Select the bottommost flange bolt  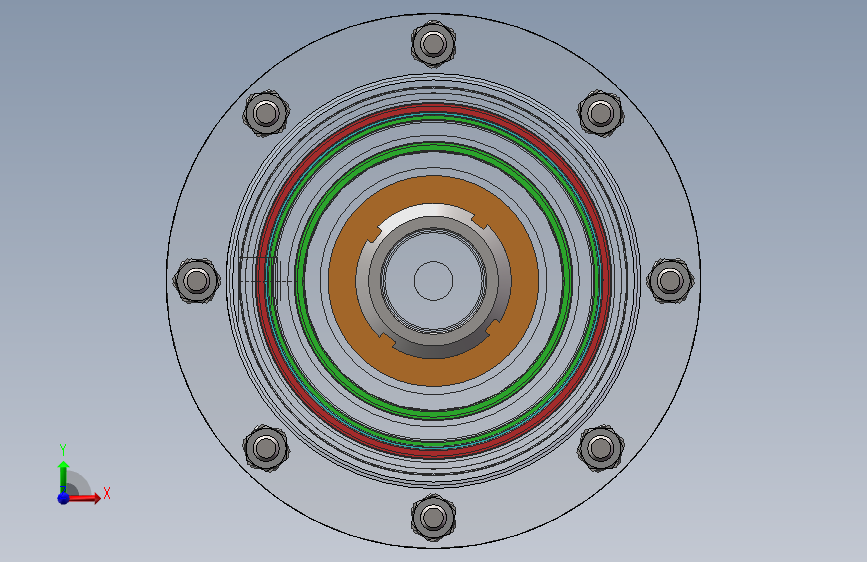tap(434, 518)
